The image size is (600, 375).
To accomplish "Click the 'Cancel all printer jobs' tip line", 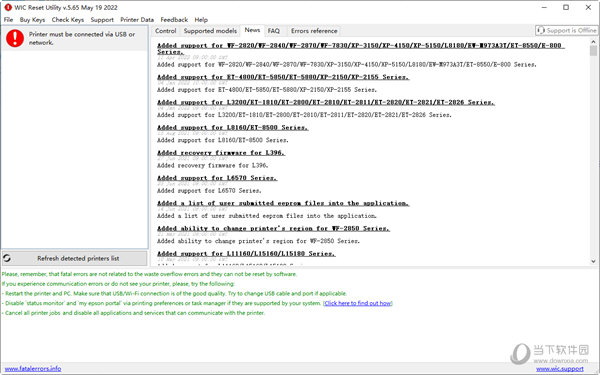I will [133, 313].
